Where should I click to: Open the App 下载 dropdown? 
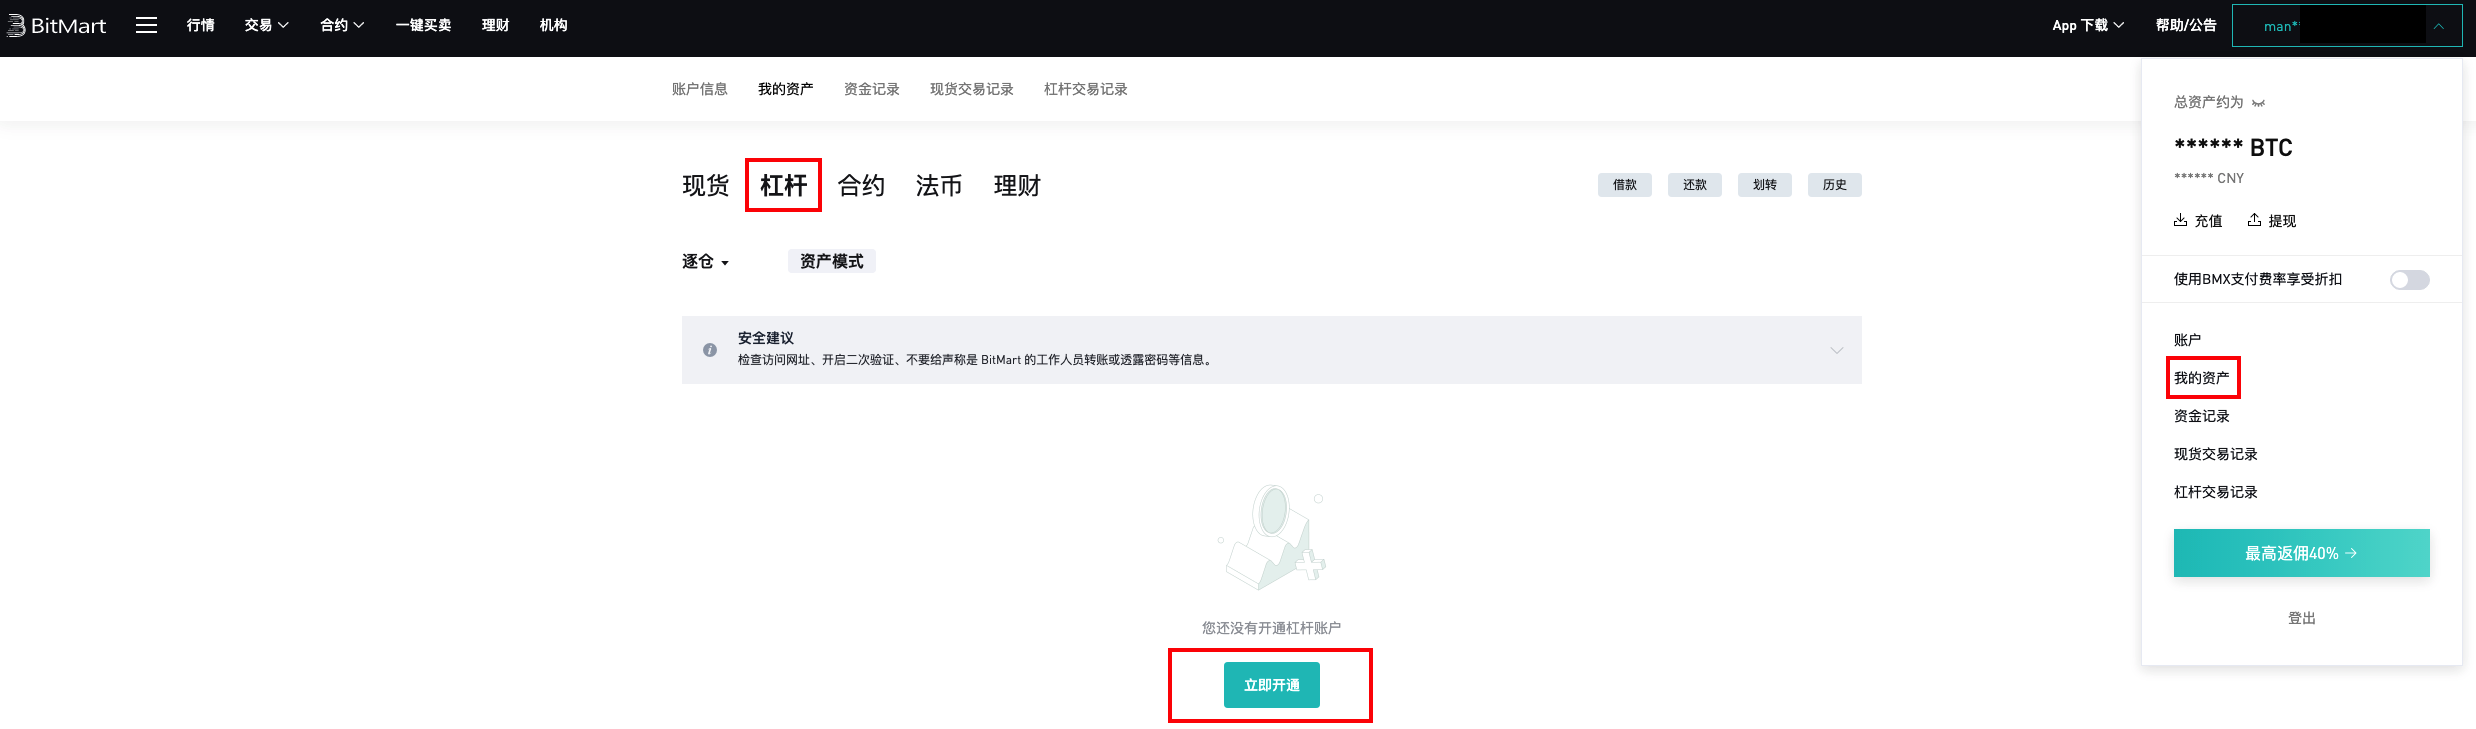(2088, 26)
